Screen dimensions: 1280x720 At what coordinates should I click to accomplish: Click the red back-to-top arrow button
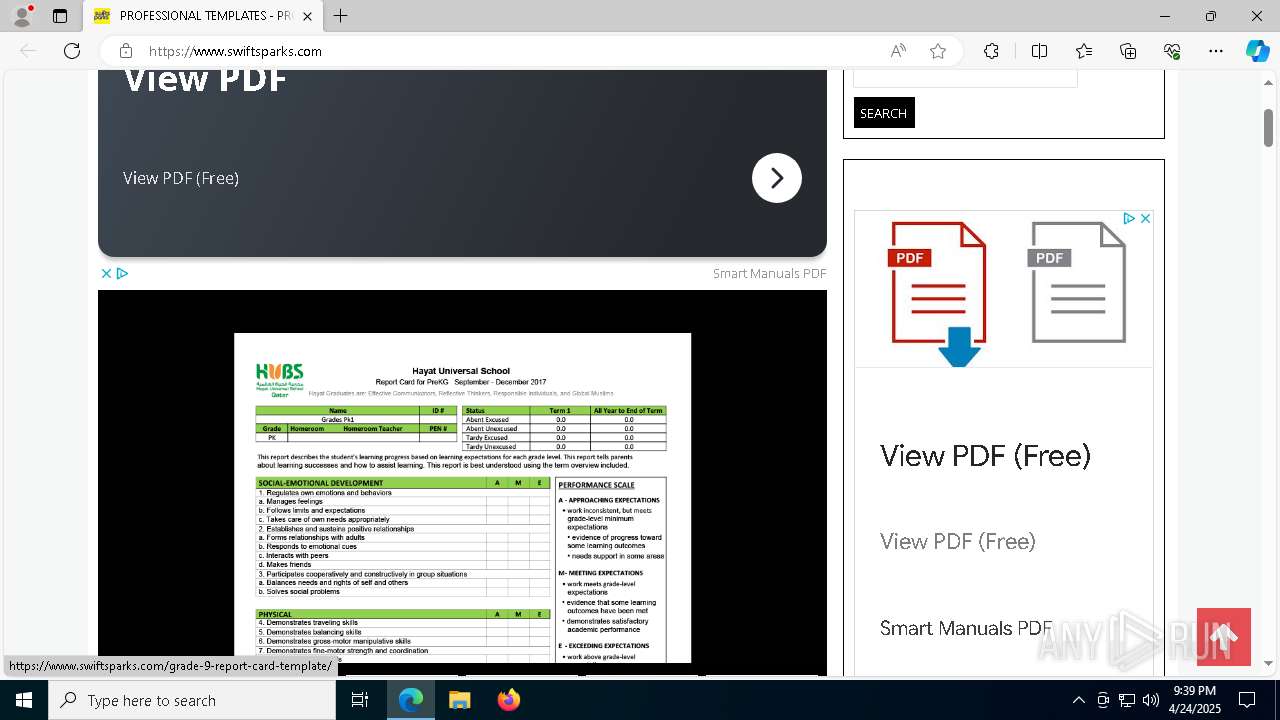click(1224, 637)
